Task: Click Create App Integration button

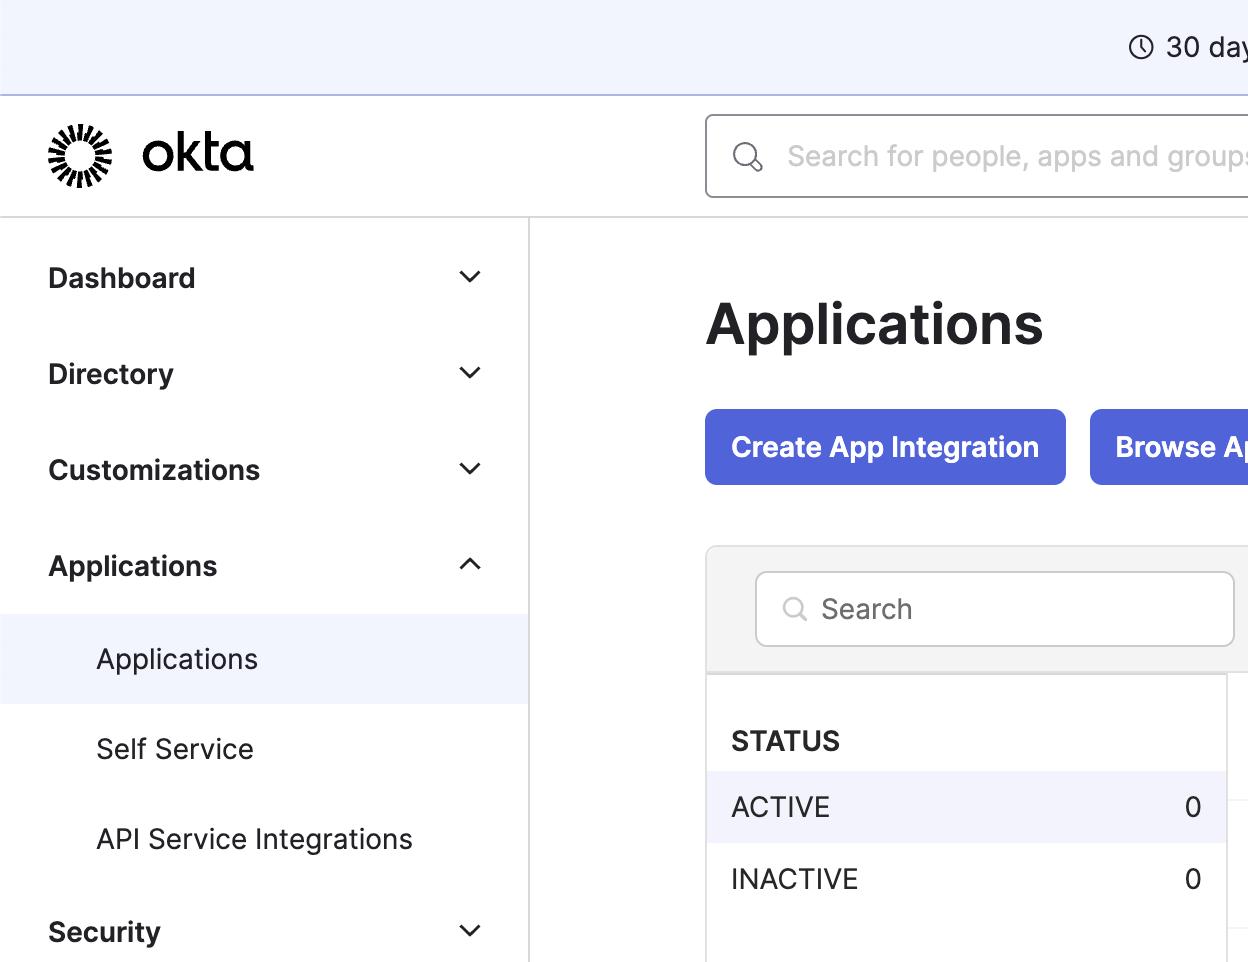Action: [885, 447]
